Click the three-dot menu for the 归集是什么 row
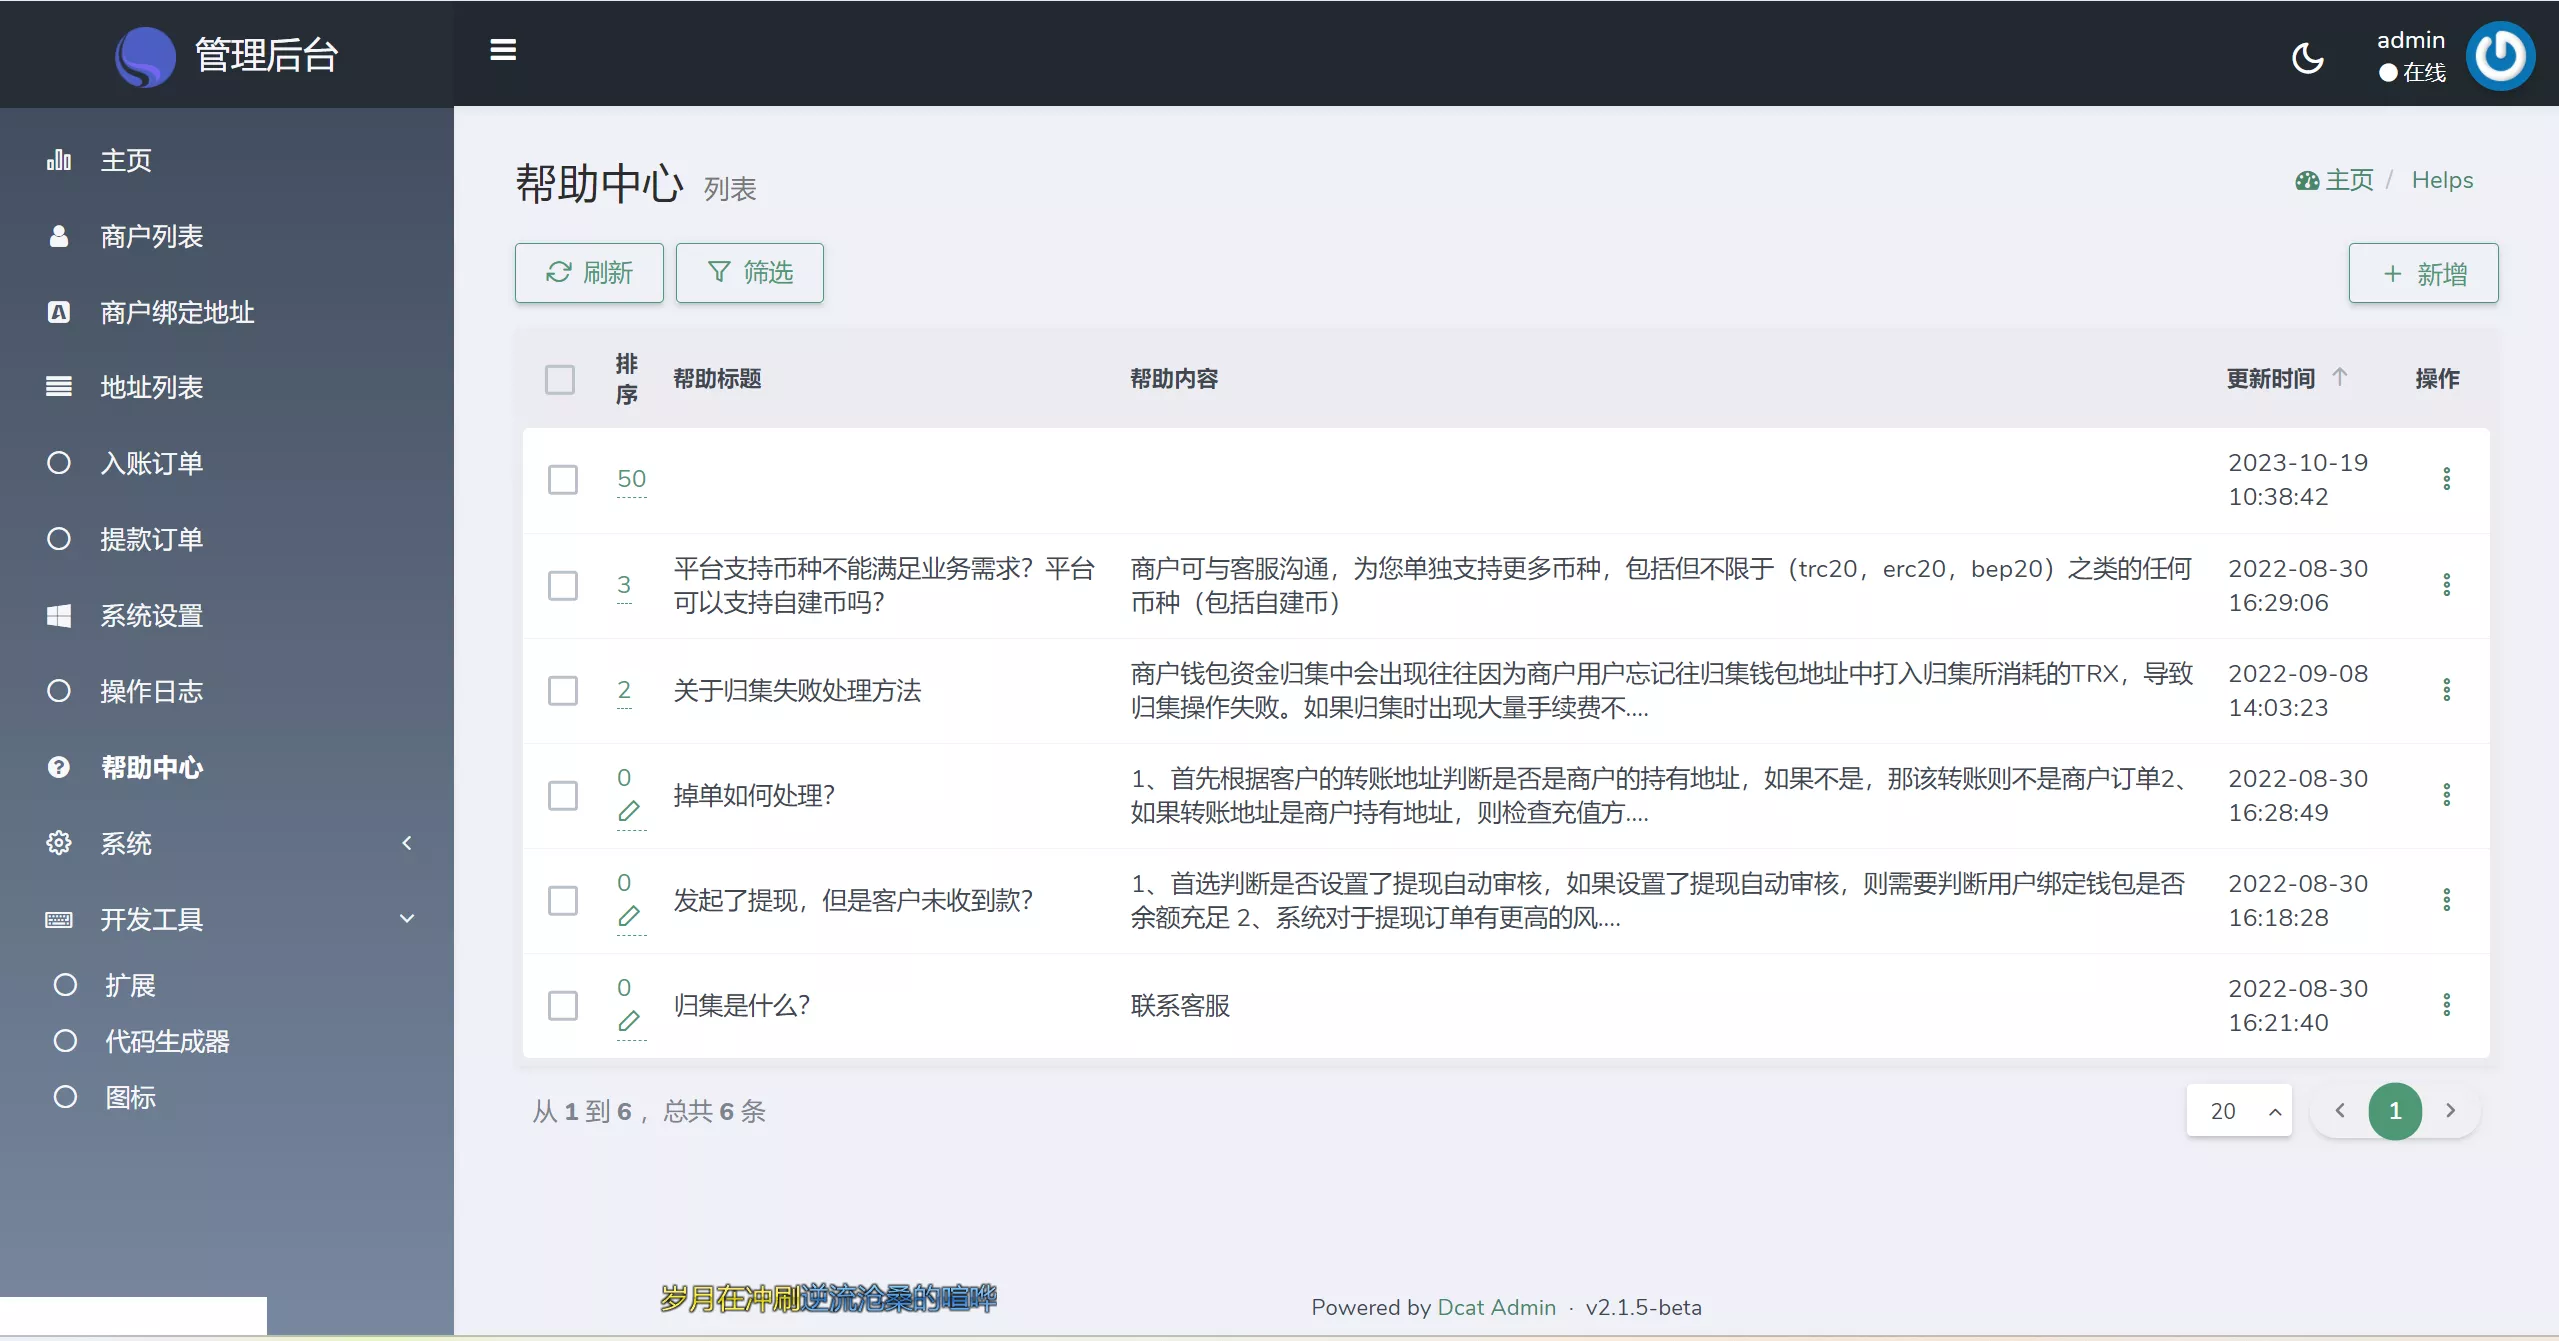This screenshot has width=2559, height=1341. point(2446,1005)
